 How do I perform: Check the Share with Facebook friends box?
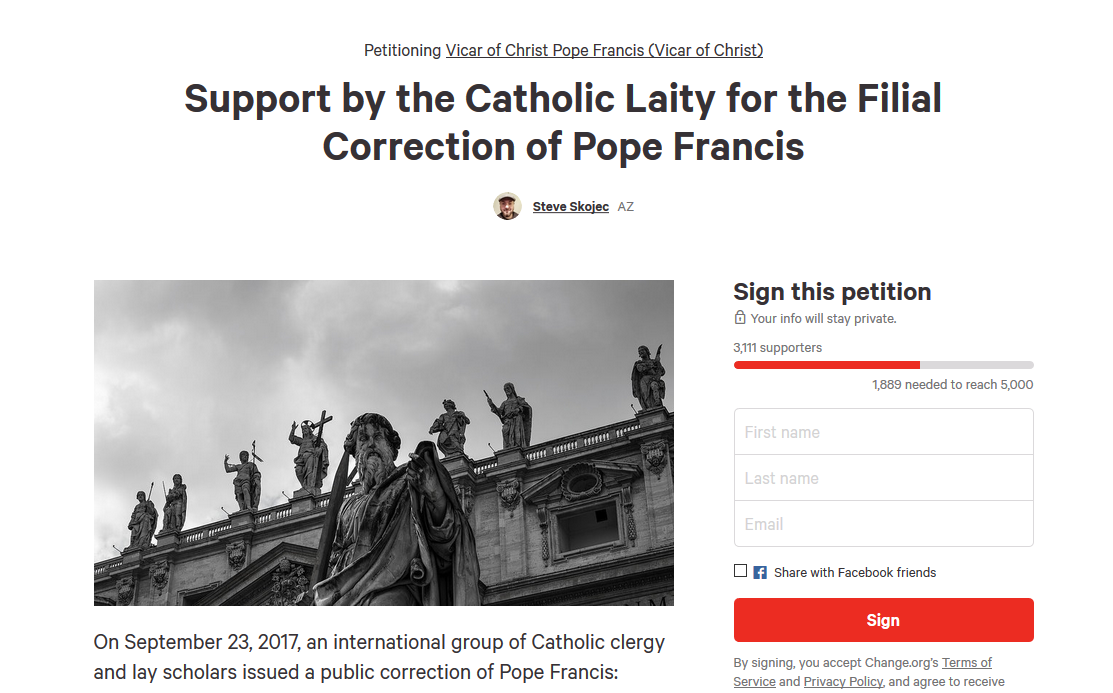[740, 571]
